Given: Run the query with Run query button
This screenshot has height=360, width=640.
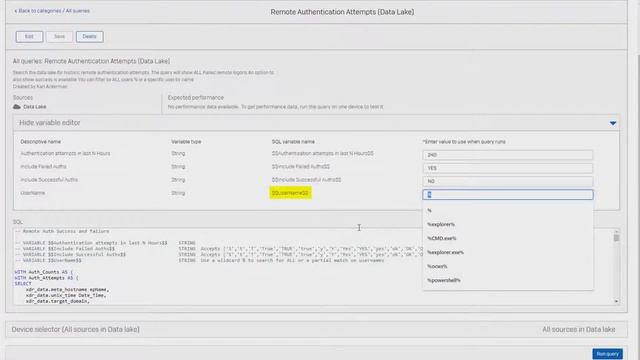Looking at the screenshot, I should (x=607, y=354).
